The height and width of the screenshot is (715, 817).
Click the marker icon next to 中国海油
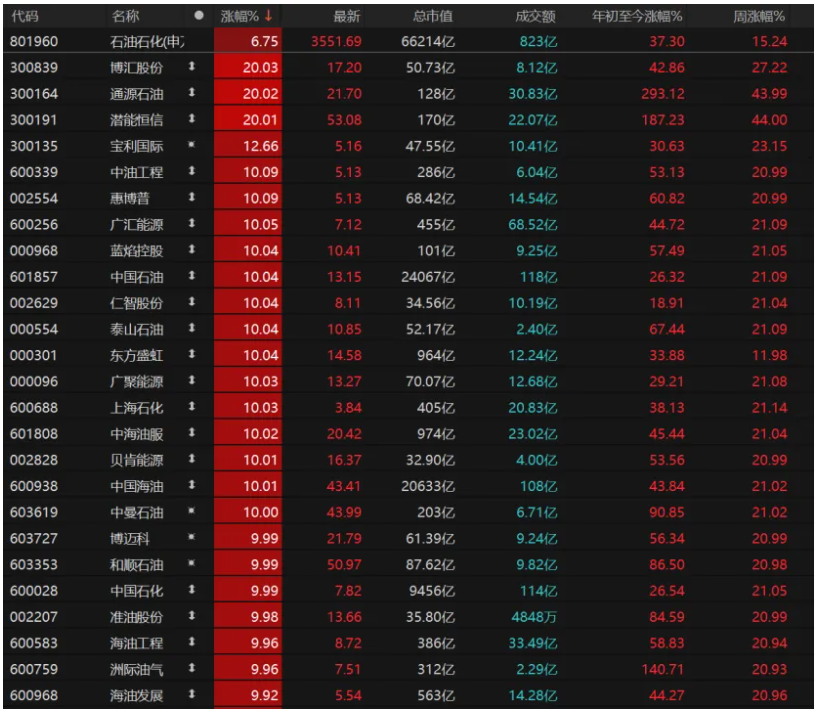pos(192,486)
